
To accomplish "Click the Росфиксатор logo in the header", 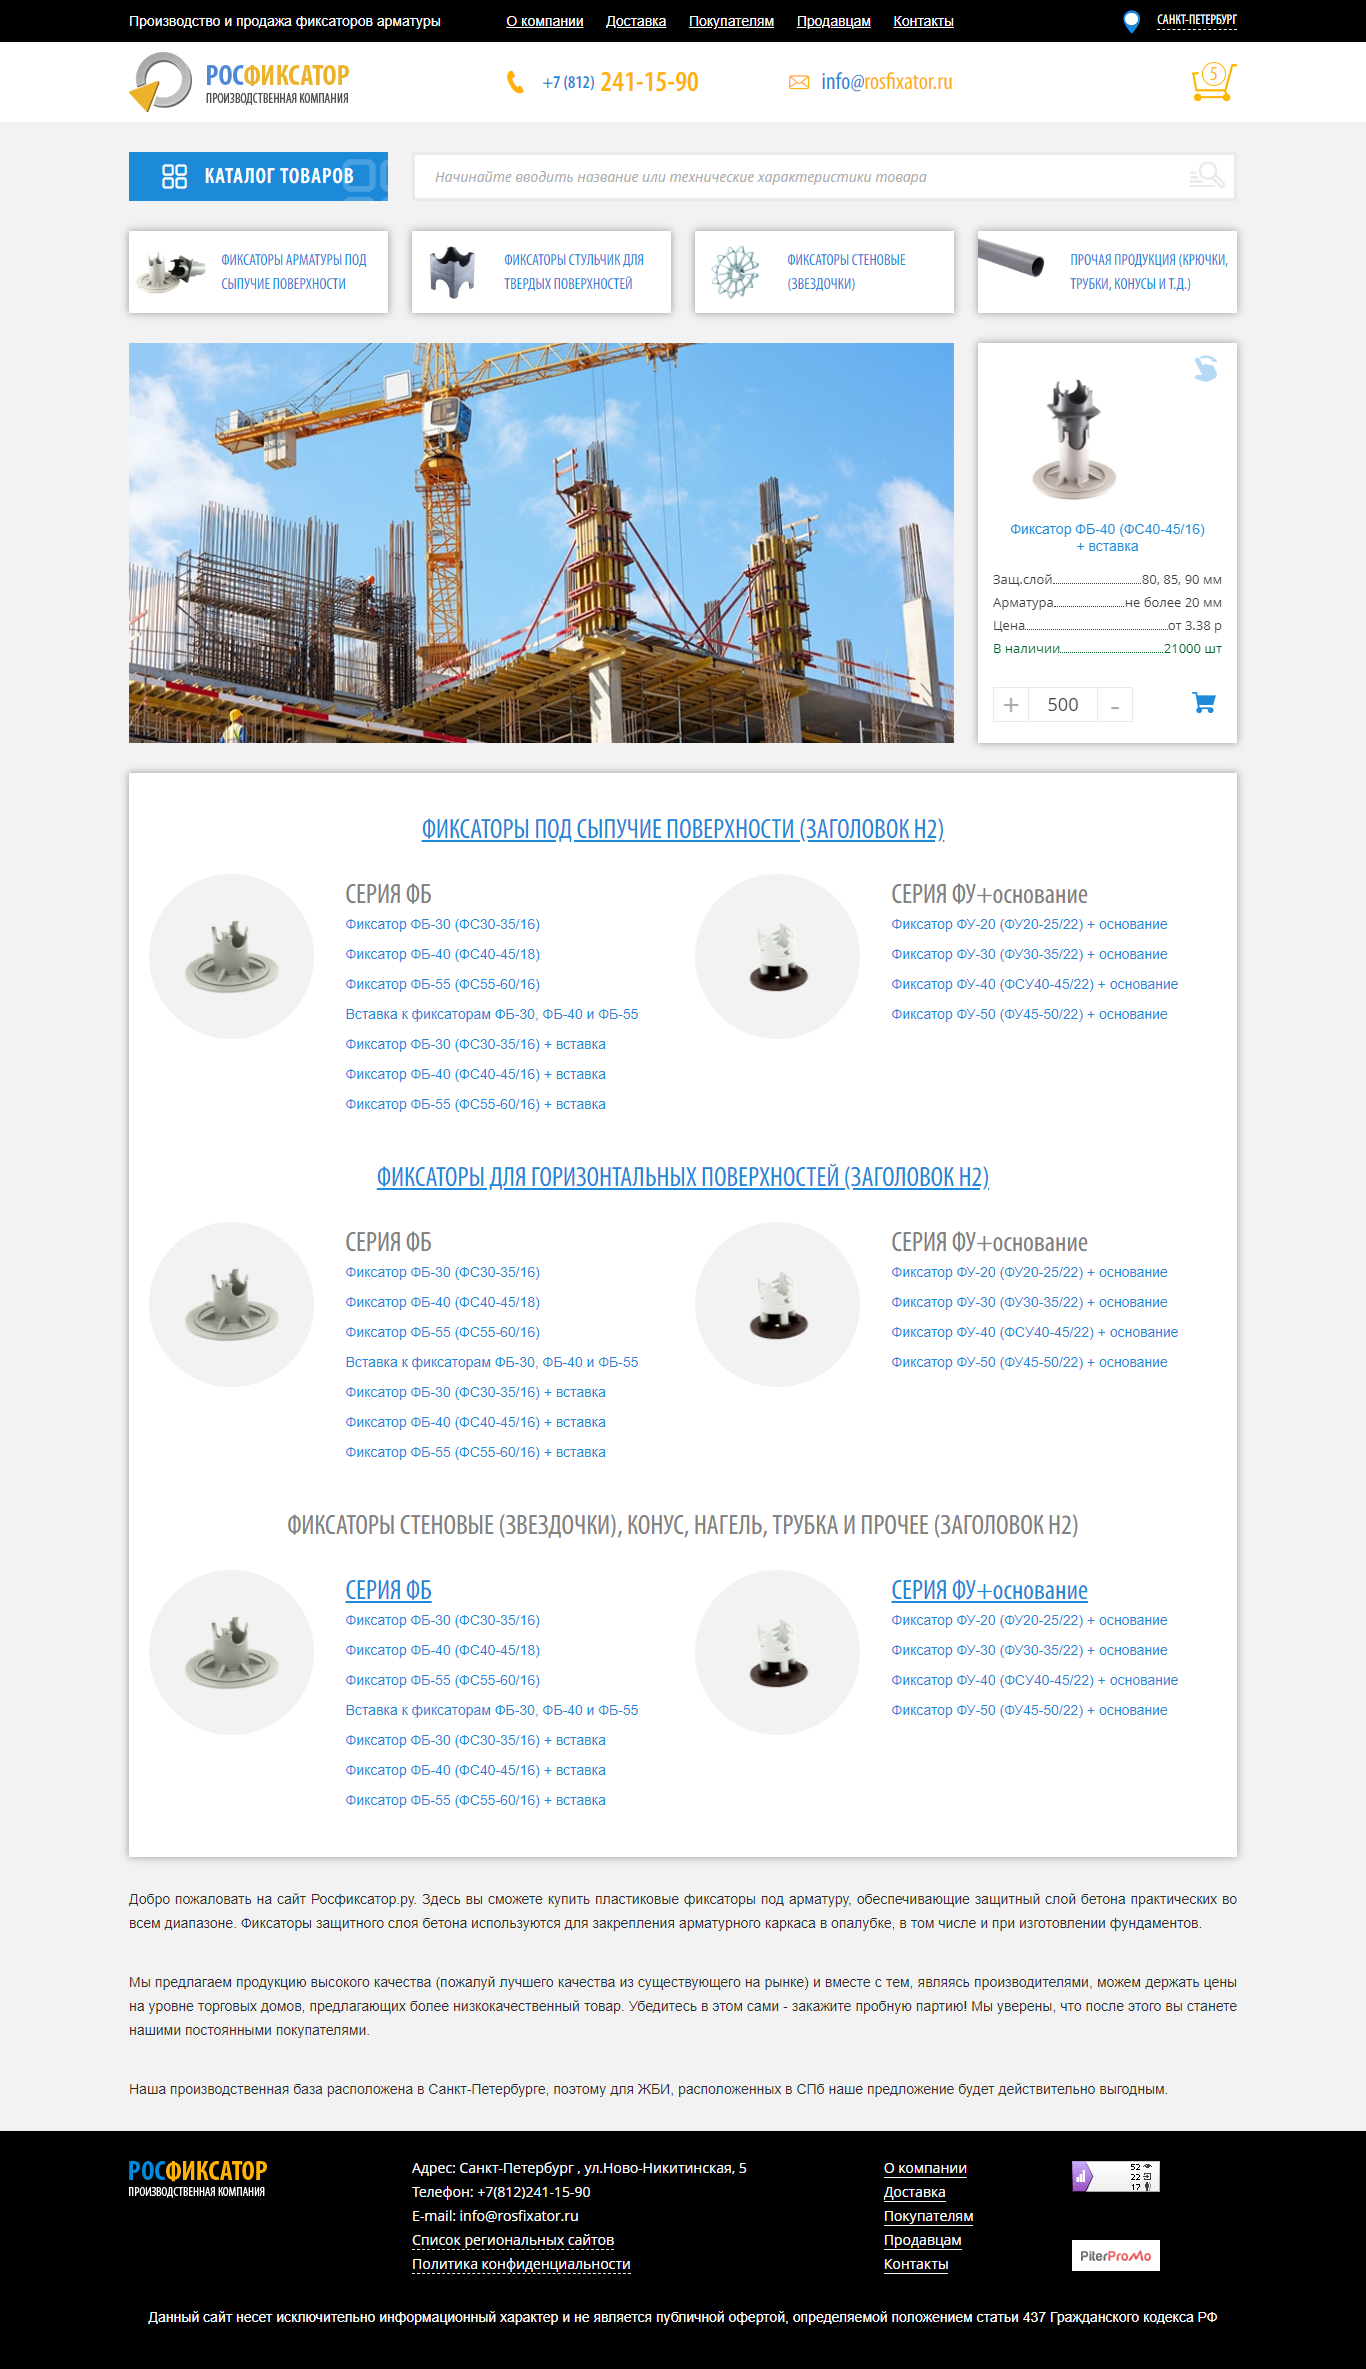I will pyautogui.click(x=239, y=82).
